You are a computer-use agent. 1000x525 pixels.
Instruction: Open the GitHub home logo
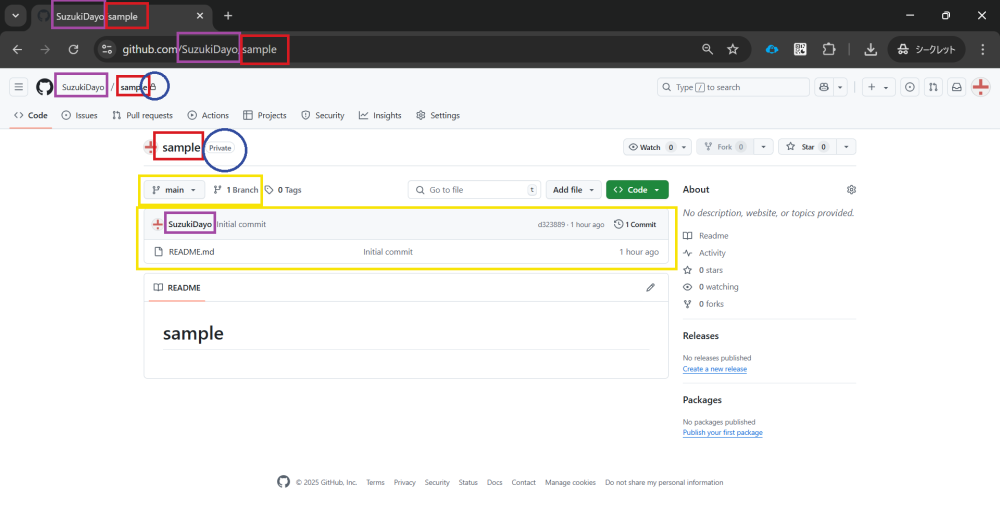(44, 87)
